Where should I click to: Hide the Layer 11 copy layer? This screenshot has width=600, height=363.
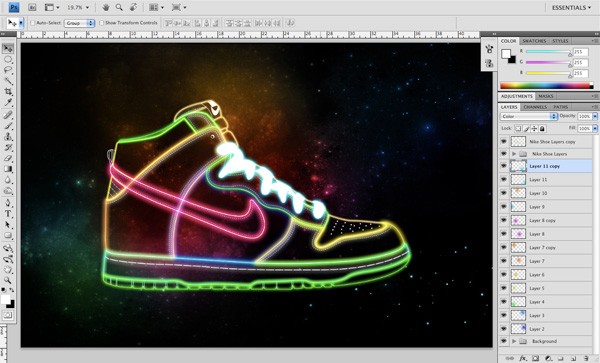tap(504, 166)
